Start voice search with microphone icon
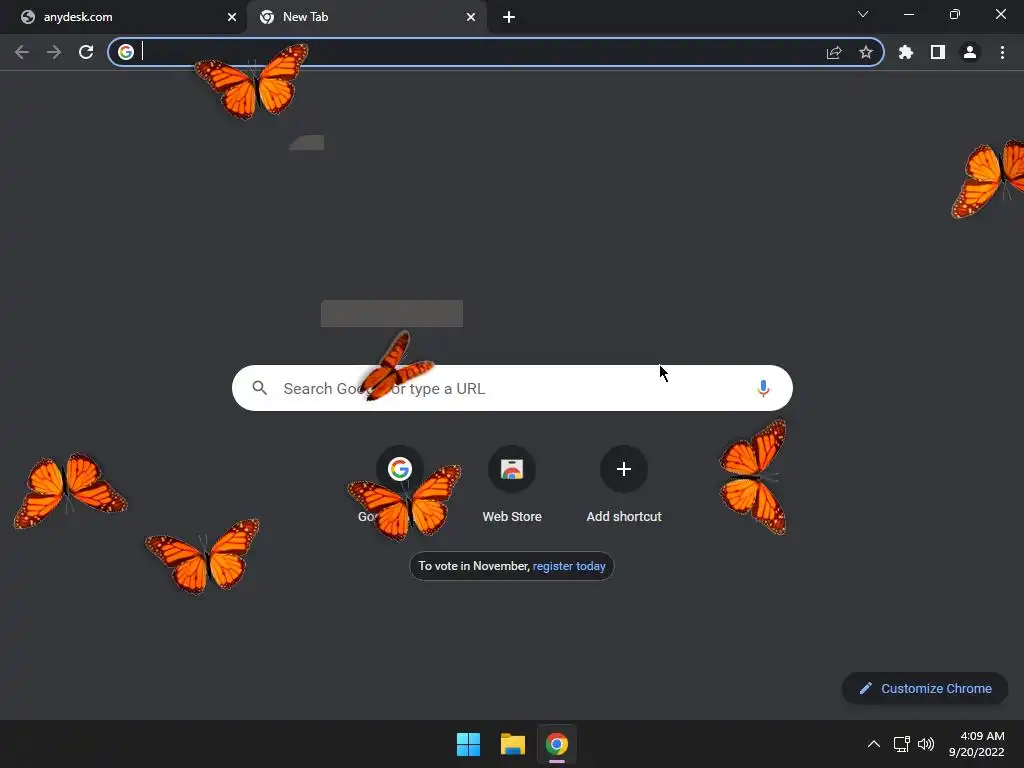The width and height of the screenshot is (1024, 768). coord(763,389)
